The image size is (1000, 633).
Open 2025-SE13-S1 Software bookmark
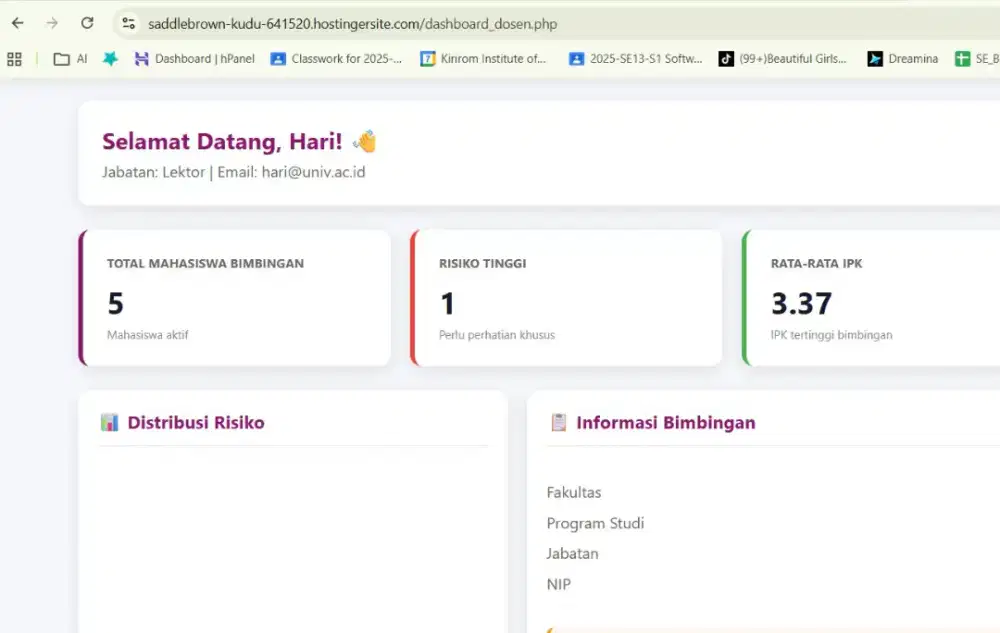pyautogui.click(x=636, y=59)
